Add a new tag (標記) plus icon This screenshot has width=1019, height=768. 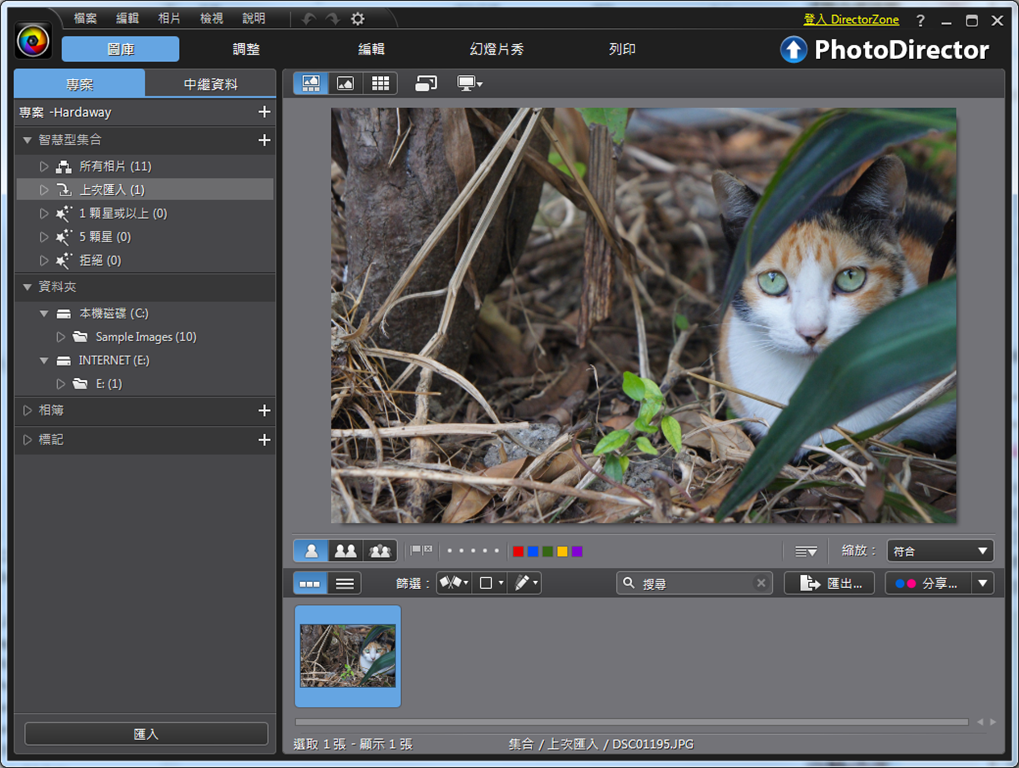[x=264, y=440]
